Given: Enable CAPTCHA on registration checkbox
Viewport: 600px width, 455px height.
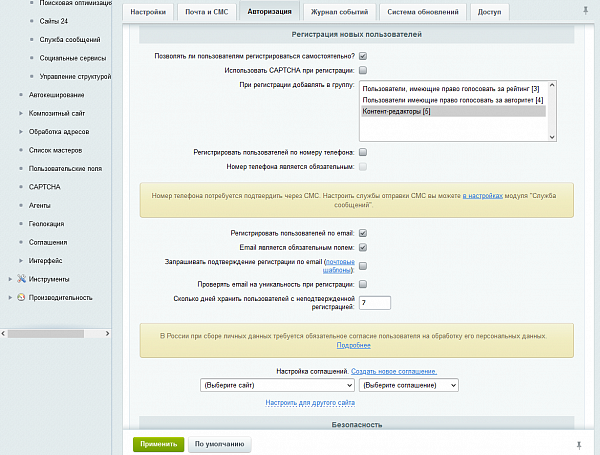Looking at the screenshot, I should (363, 71).
